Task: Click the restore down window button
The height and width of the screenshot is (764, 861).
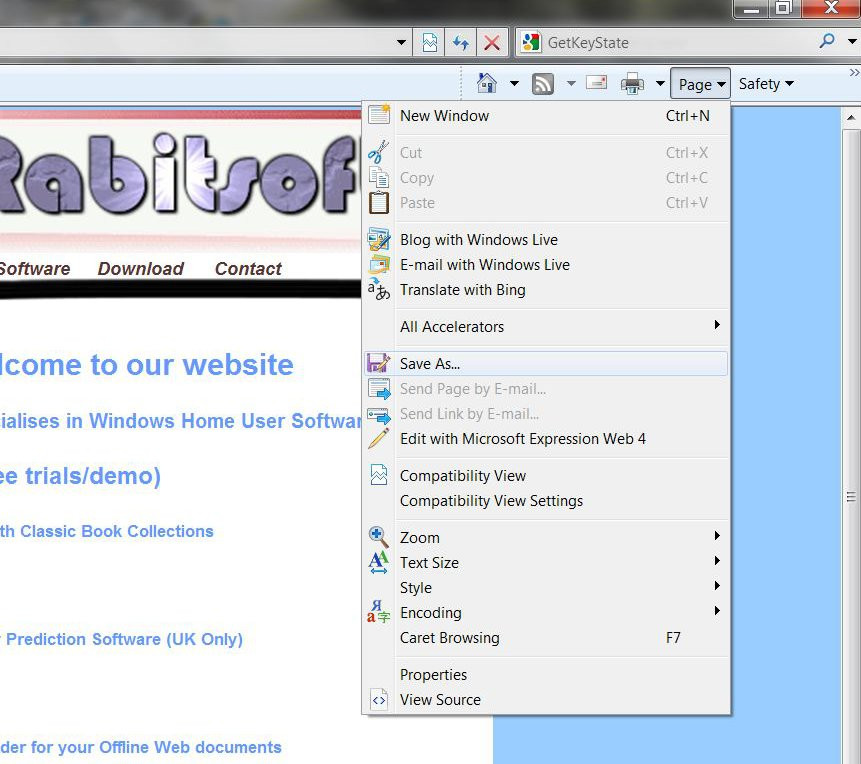Action: [784, 8]
